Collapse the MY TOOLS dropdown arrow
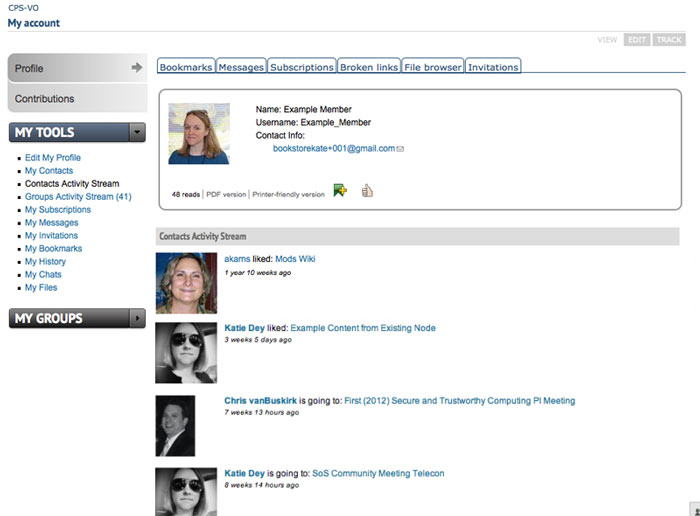The image size is (700, 516). (x=136, y=132)
